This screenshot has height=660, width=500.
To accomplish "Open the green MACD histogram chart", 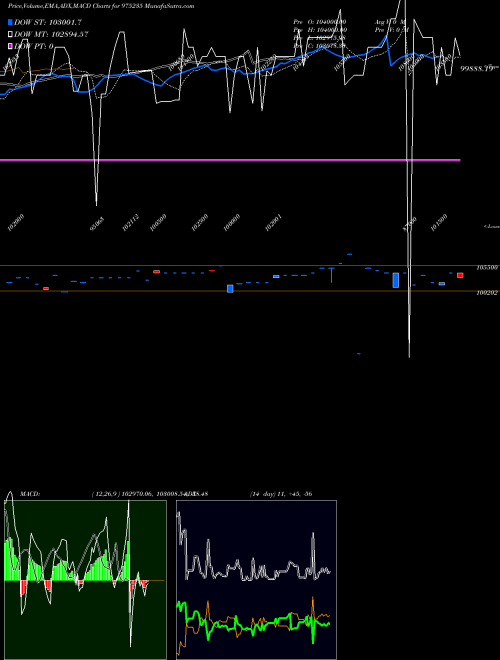I will click(x=85, y=580).
